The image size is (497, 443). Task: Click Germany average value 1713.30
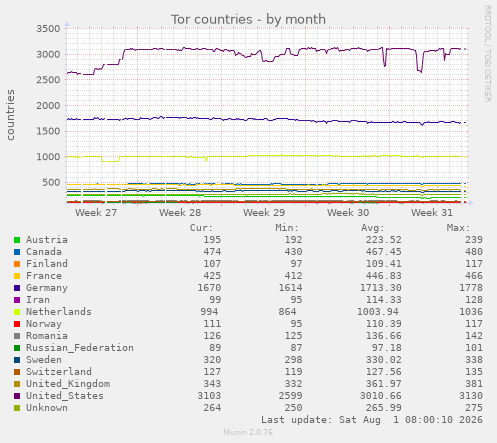point(381,288)
